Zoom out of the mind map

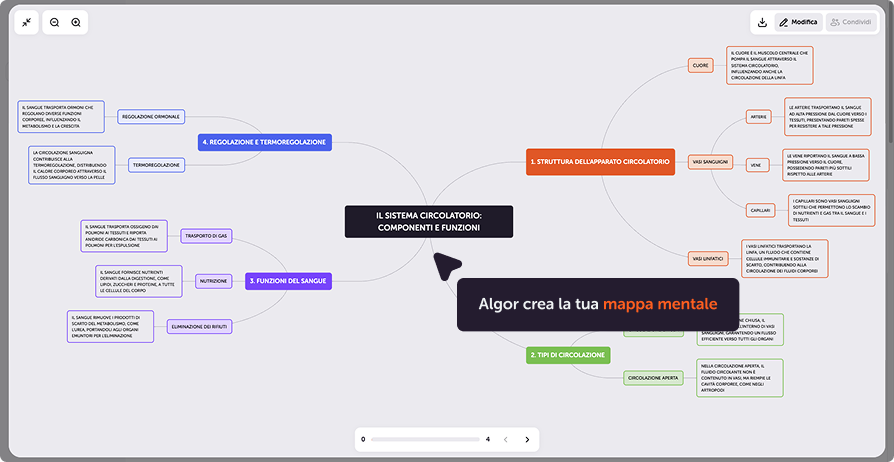tap(55, 22)
